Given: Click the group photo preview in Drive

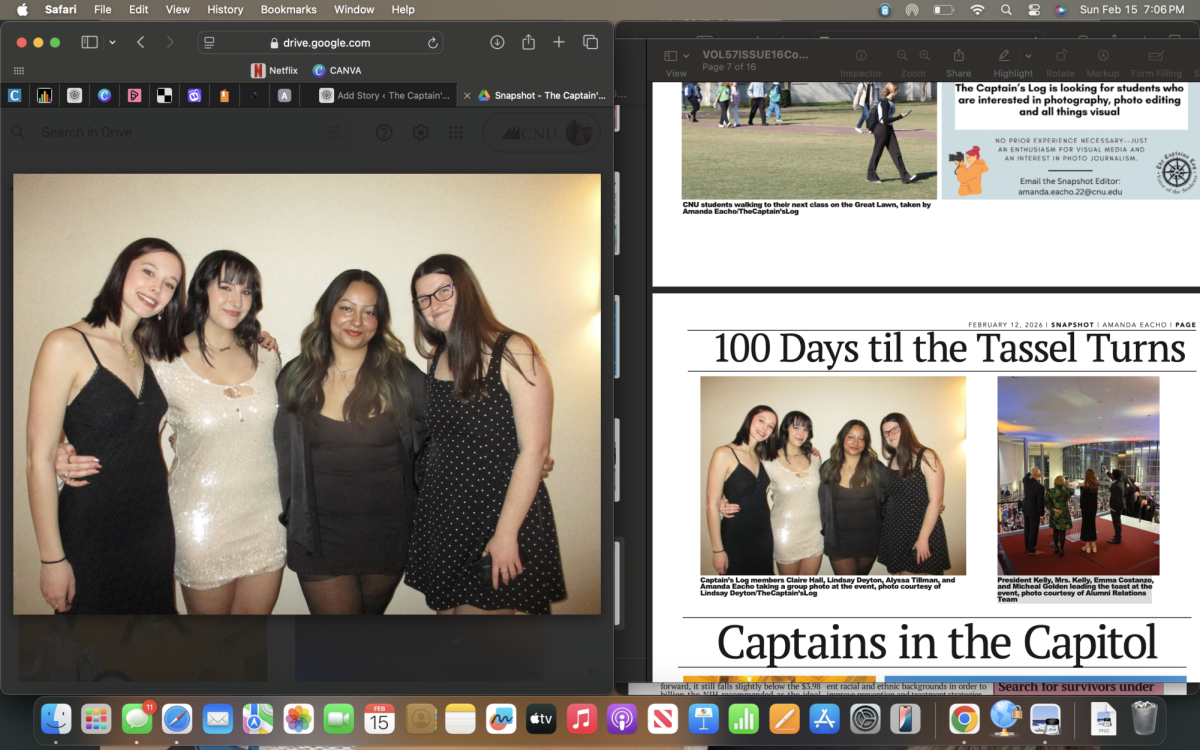Looking at the screenshot, I should tap(307, 394).
